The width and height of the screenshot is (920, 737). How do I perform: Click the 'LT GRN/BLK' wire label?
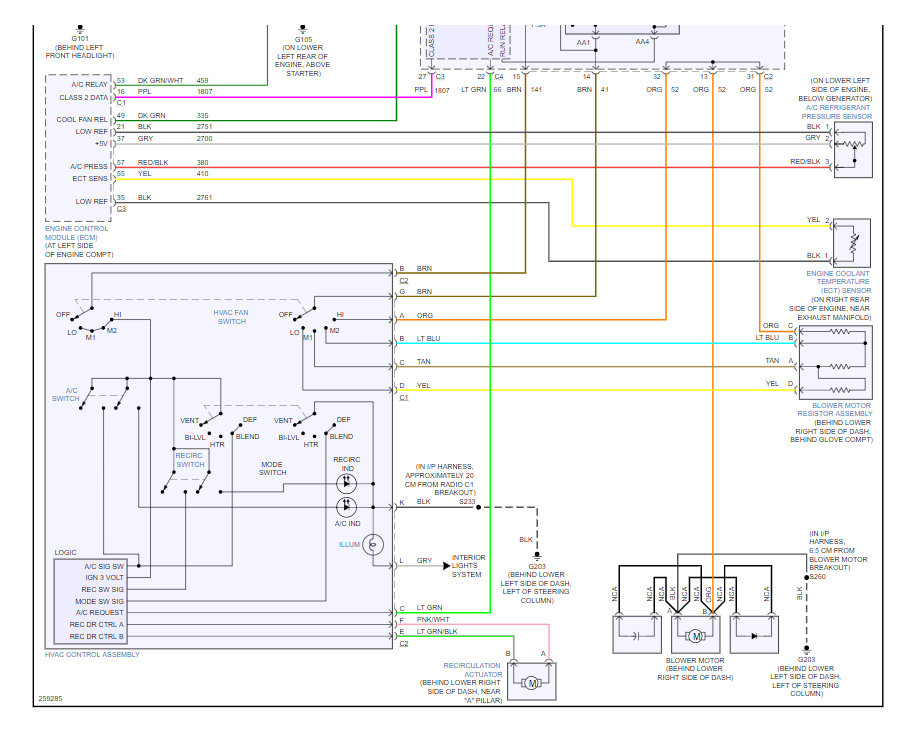click(437, 631)
